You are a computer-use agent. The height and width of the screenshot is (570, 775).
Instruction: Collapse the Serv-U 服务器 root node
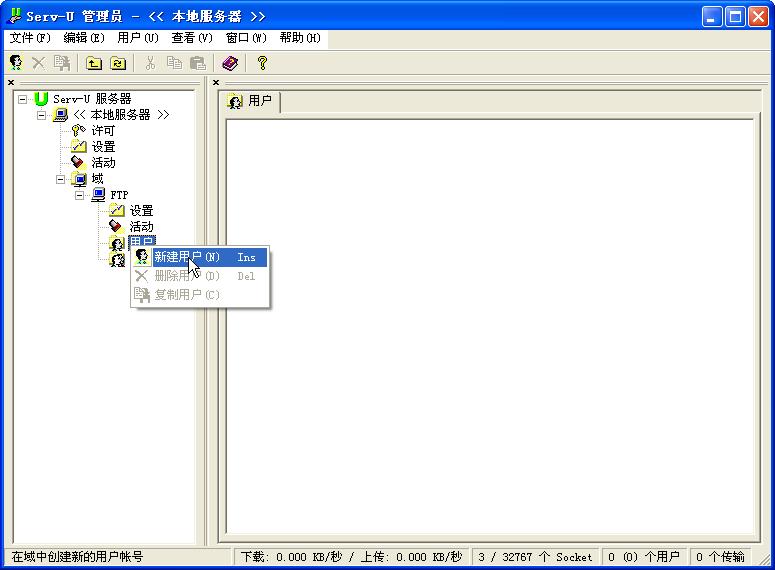click(22, 99)
